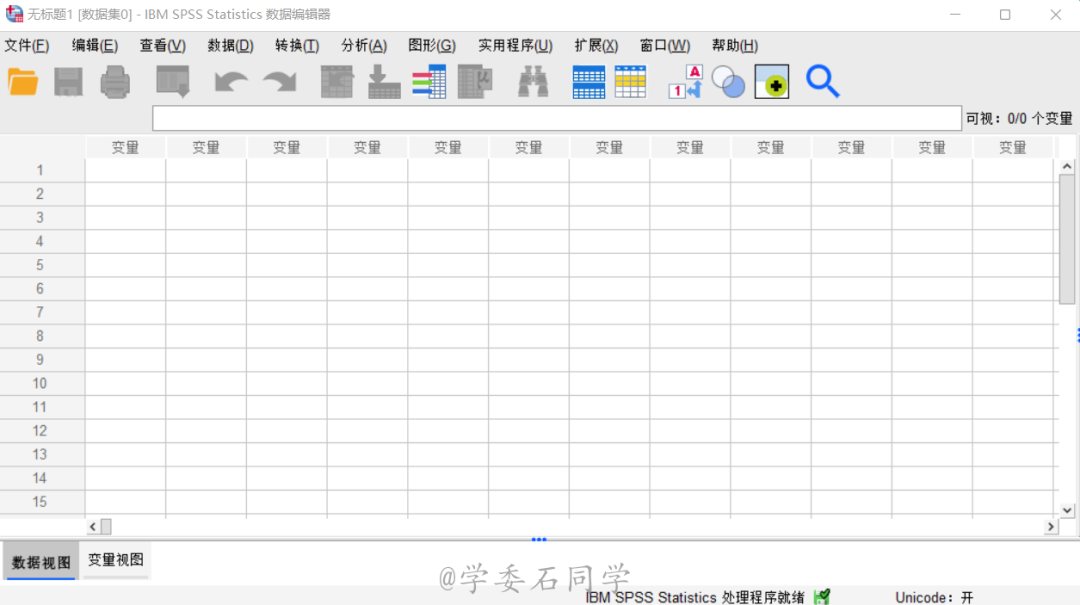Screen dimensions: 1080x605
Task: Expand the 数据(D) menu
Action: point(230,45)
